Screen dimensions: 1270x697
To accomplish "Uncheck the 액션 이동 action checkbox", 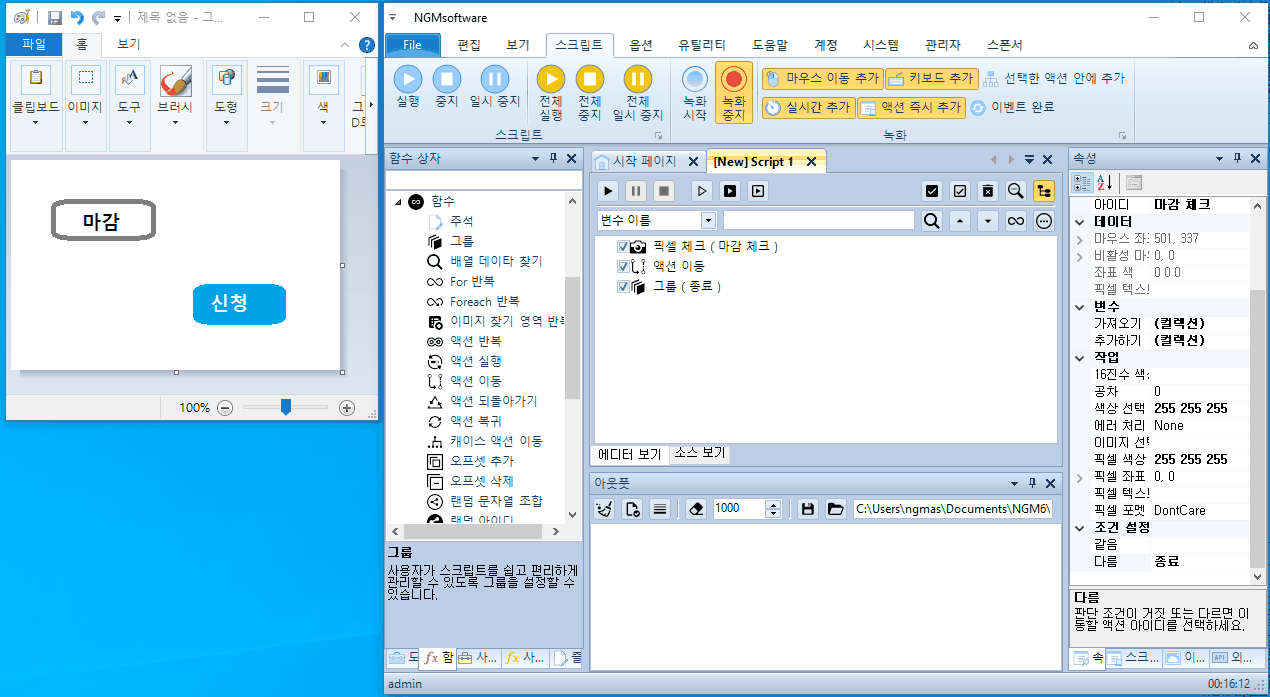I will coord(624,266).
